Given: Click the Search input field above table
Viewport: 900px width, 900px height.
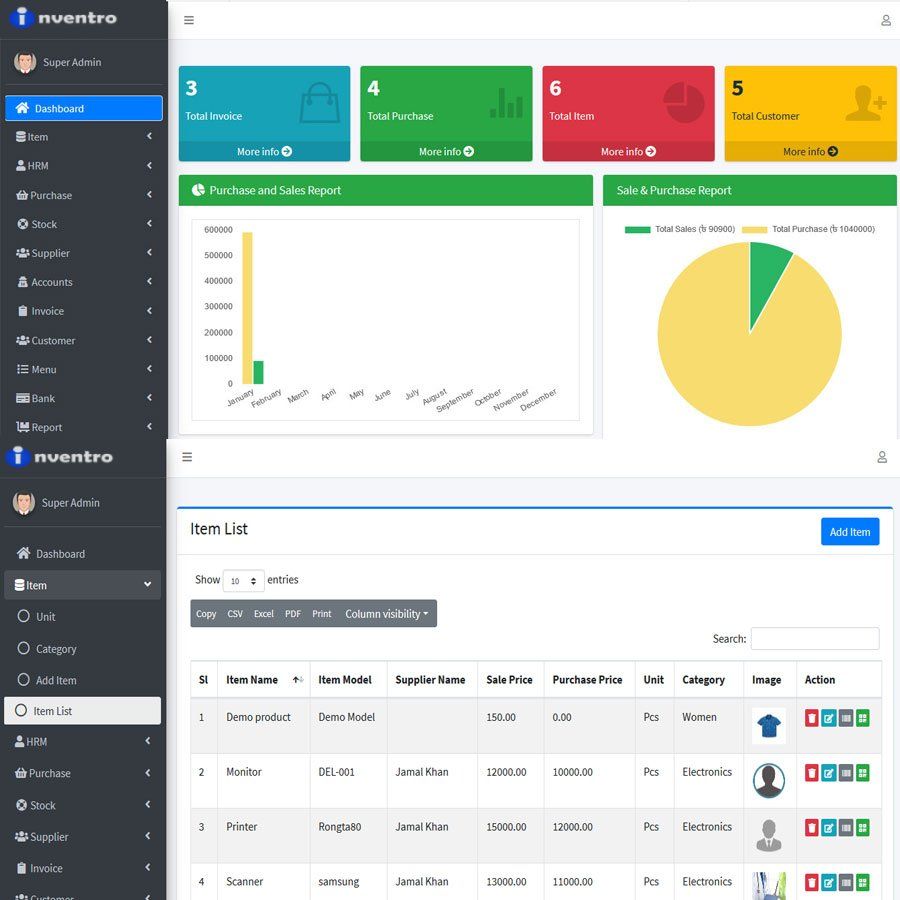Looking at the screenshot, I should 814,638.
